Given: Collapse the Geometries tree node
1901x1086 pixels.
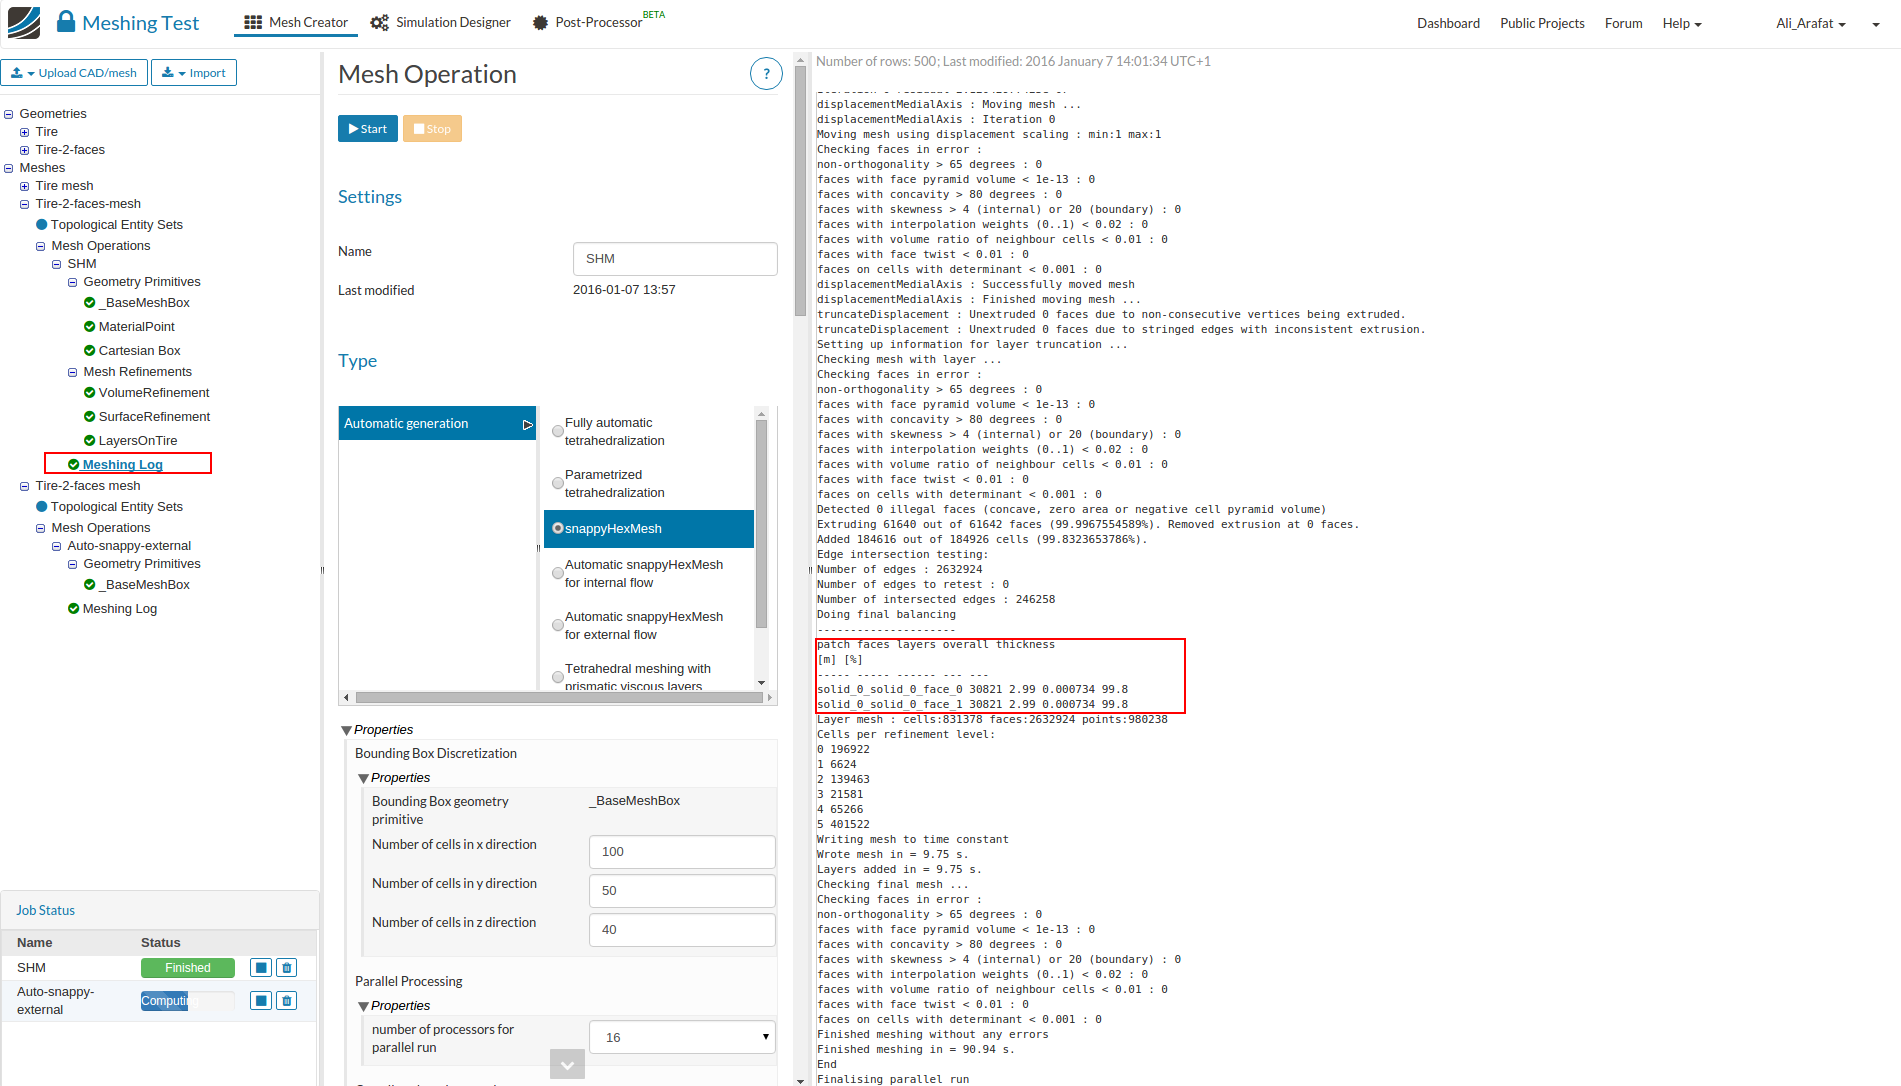Looking at the screenshot, I should coord(9,114).
